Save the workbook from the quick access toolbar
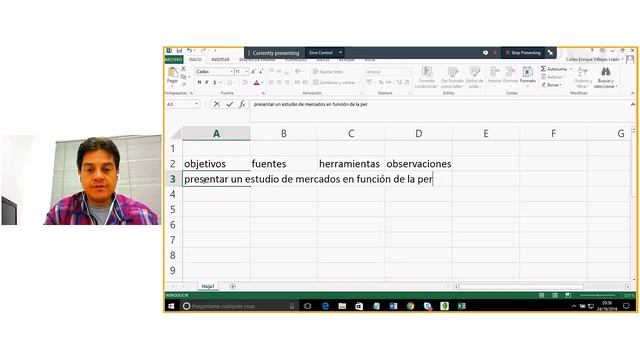Screen dimensions: 640x360 (179, 51)
